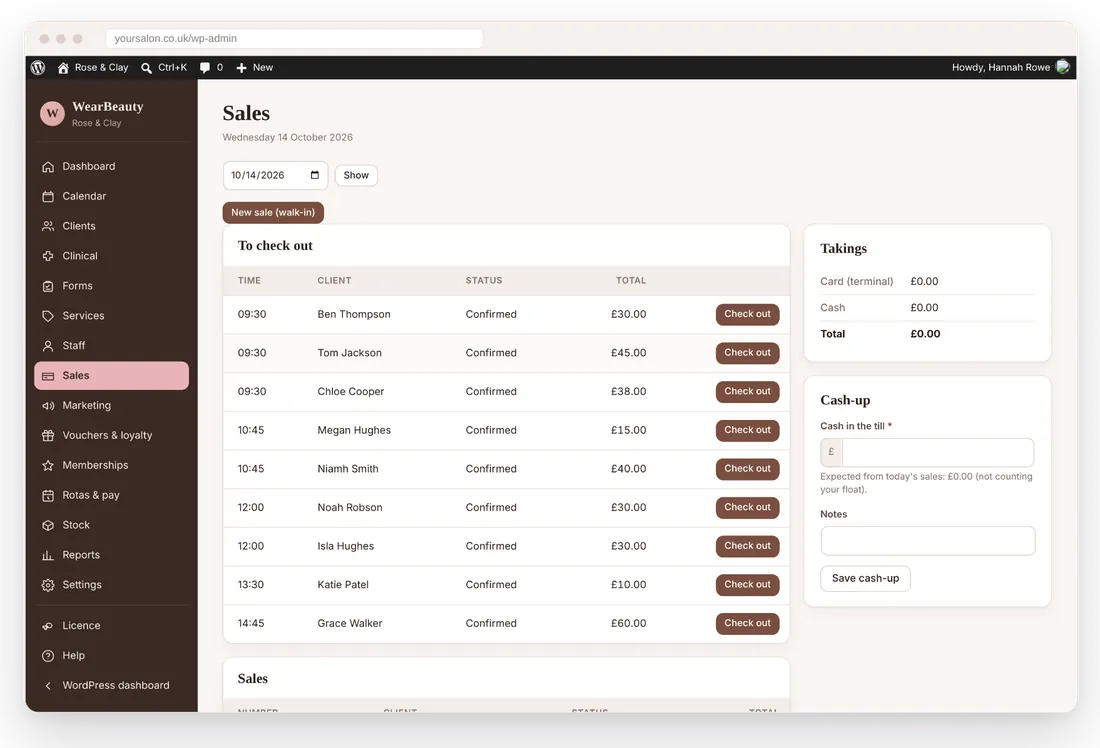Click the Clinical cross icon
This screenshot has height=748, width=1100.
point(48,256)
